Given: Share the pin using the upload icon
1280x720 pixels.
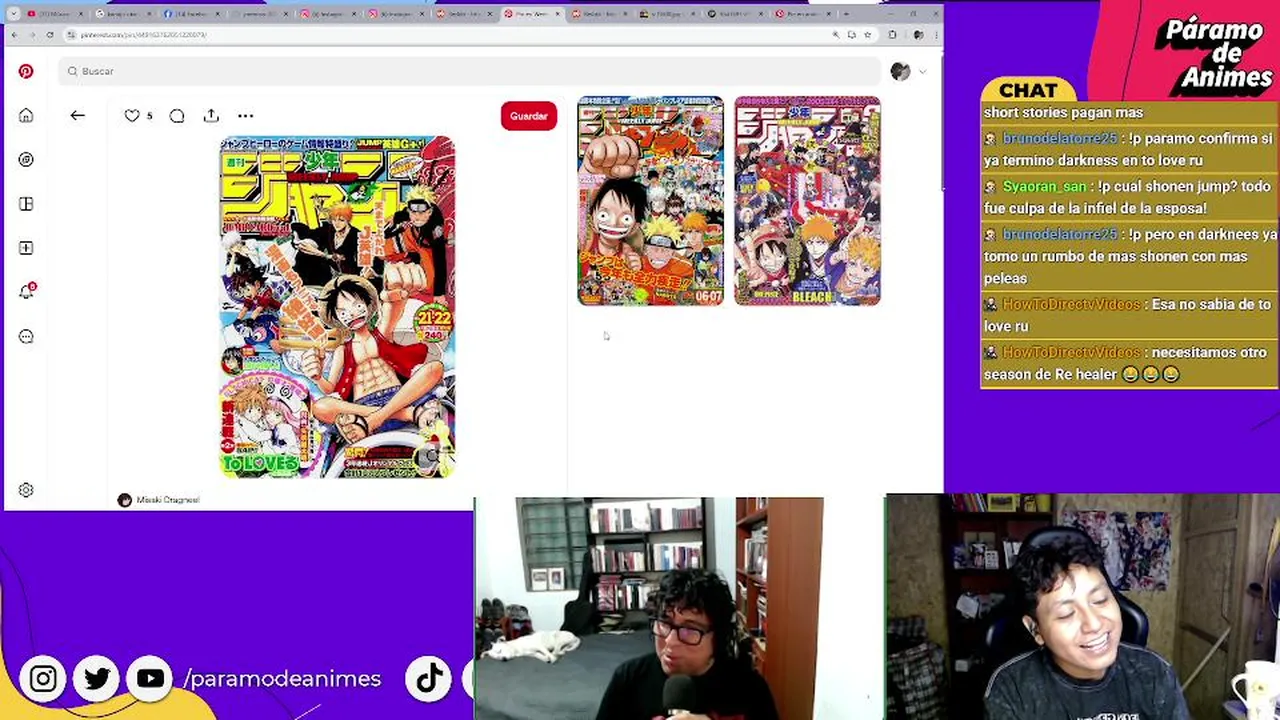Looking at the screenshot, I should point(211,116).
